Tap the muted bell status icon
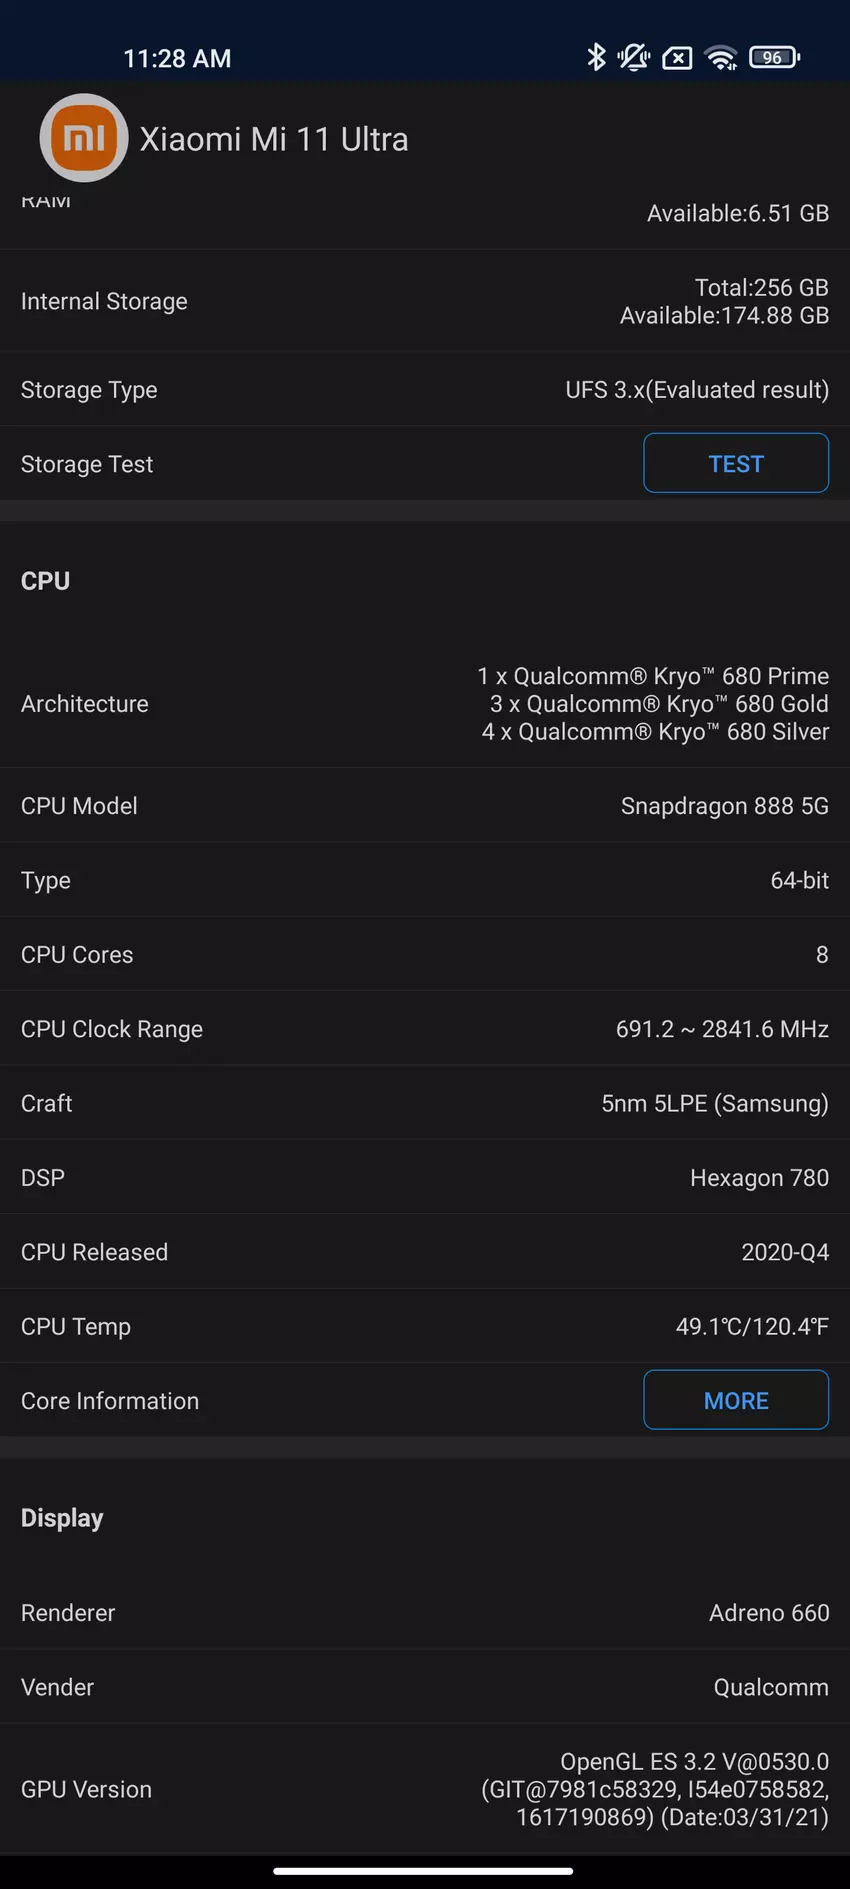850x1889 pixels. coord(634,57)
